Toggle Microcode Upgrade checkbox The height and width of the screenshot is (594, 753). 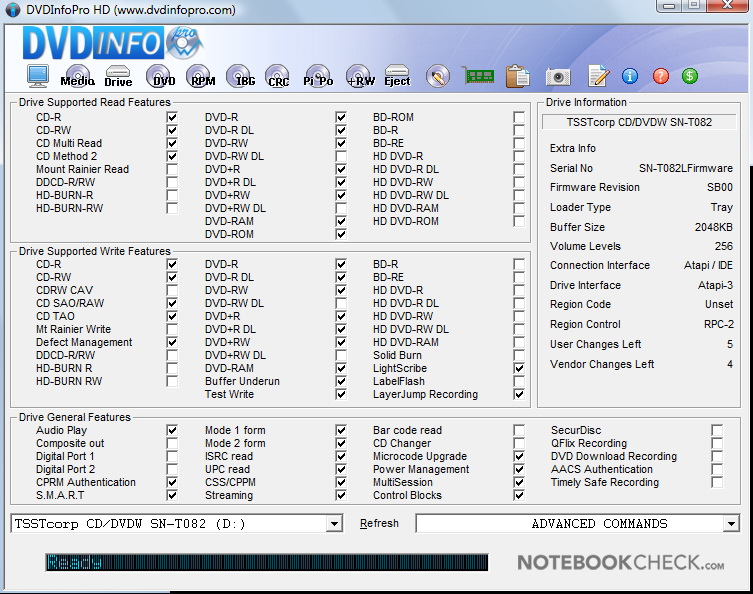point(519,456)
